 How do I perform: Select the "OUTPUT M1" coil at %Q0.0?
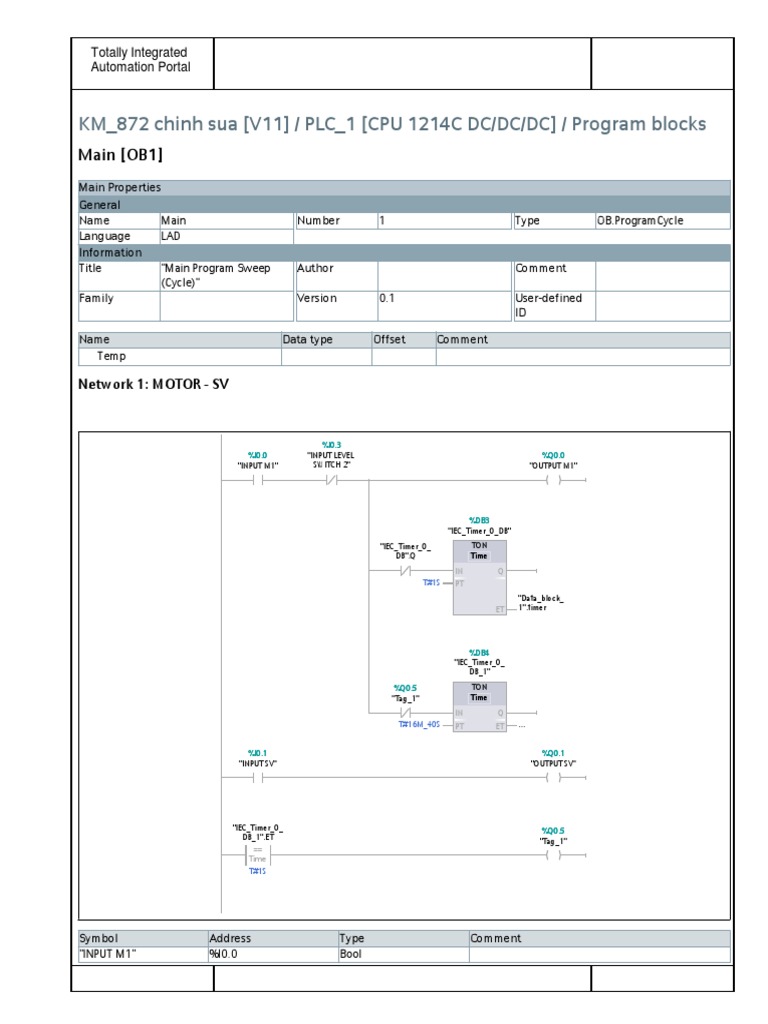(553, 481)
